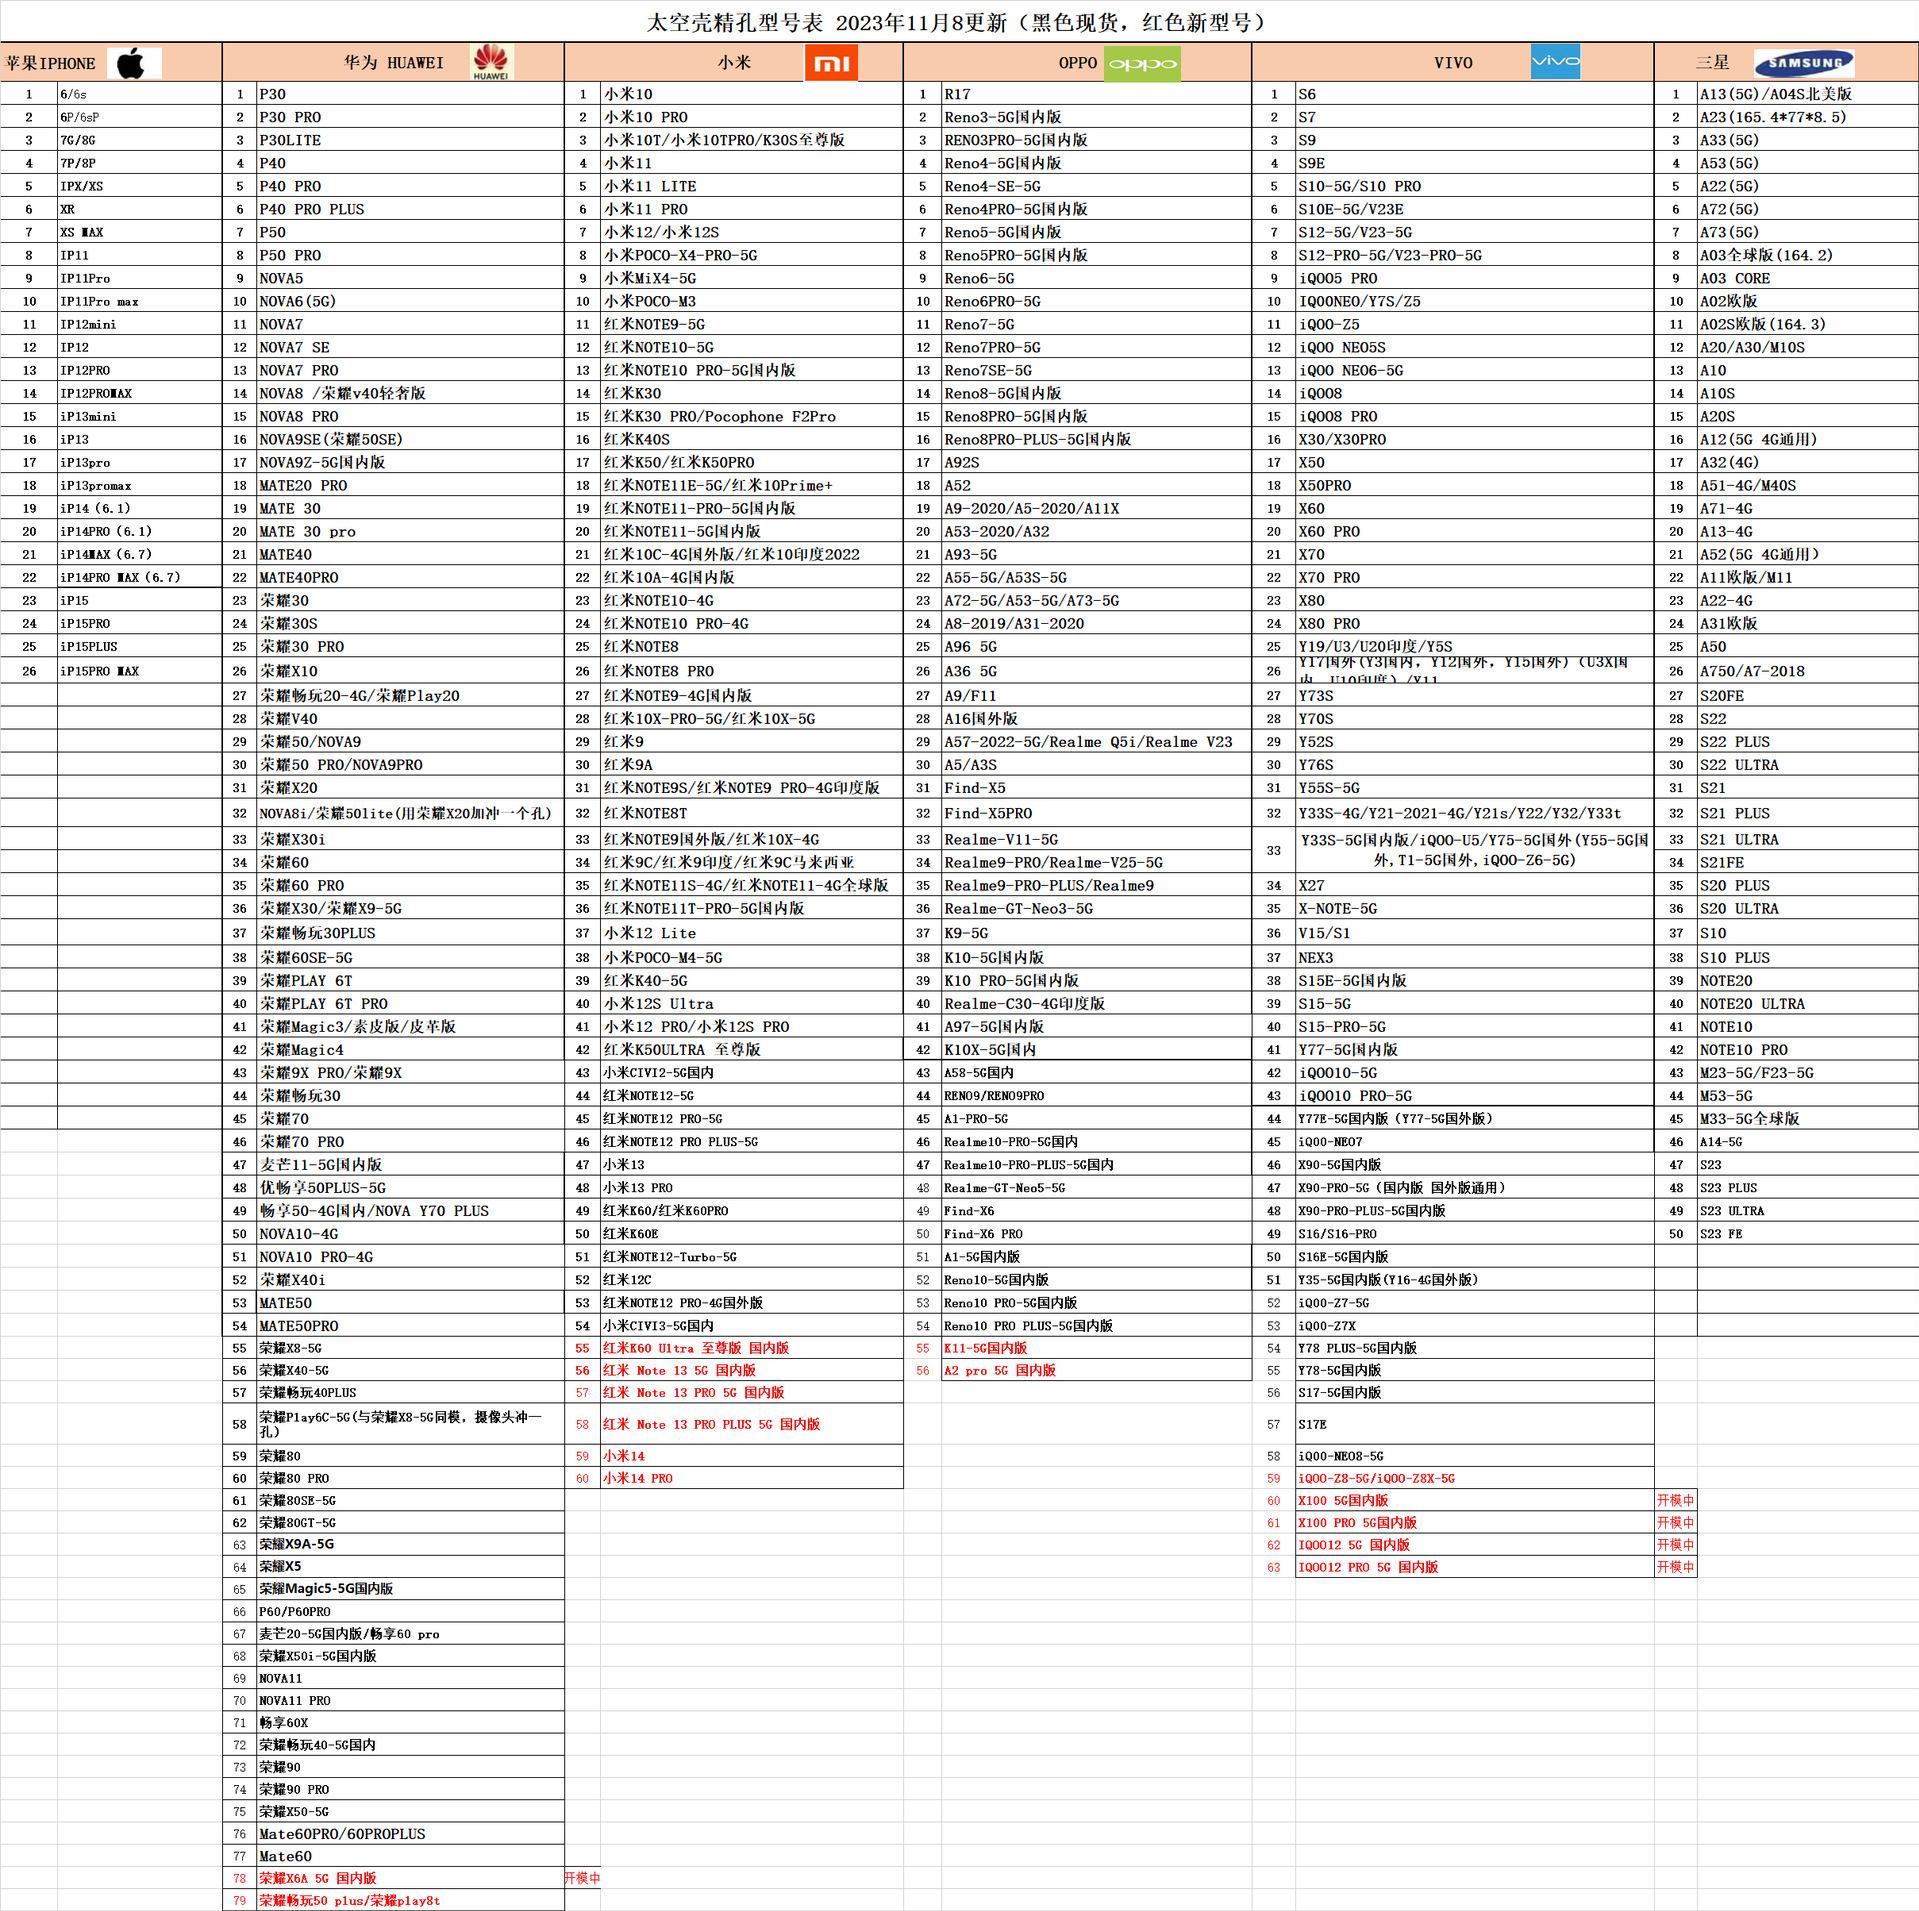Select cell P60/P60PRO
The height and width of the screenshot is (1911, 1919).
pyautogui.click(x=410, y=1612)
